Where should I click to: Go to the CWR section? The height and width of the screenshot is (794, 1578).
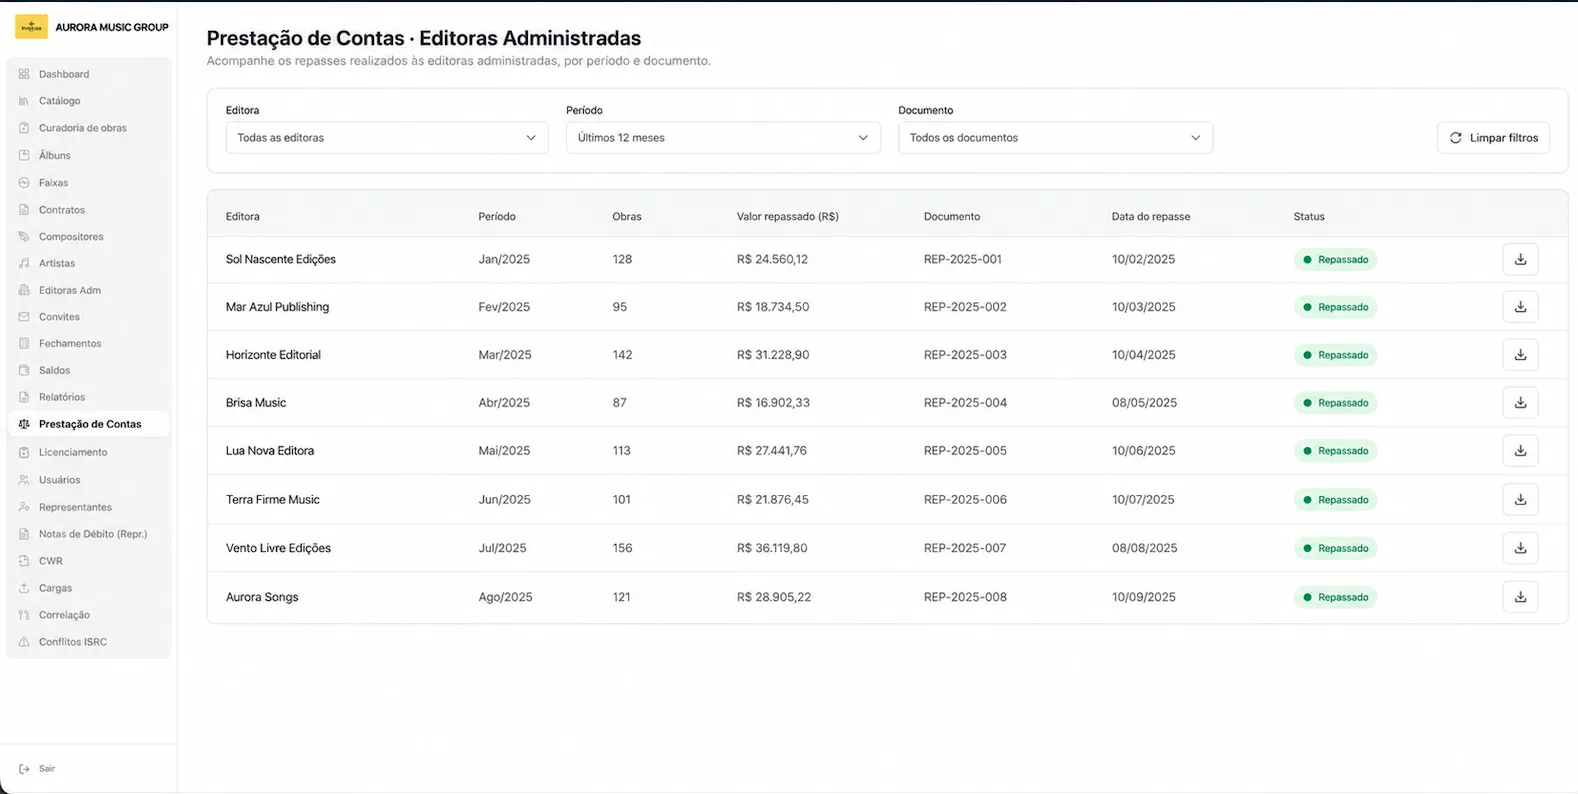coord(88,561)
